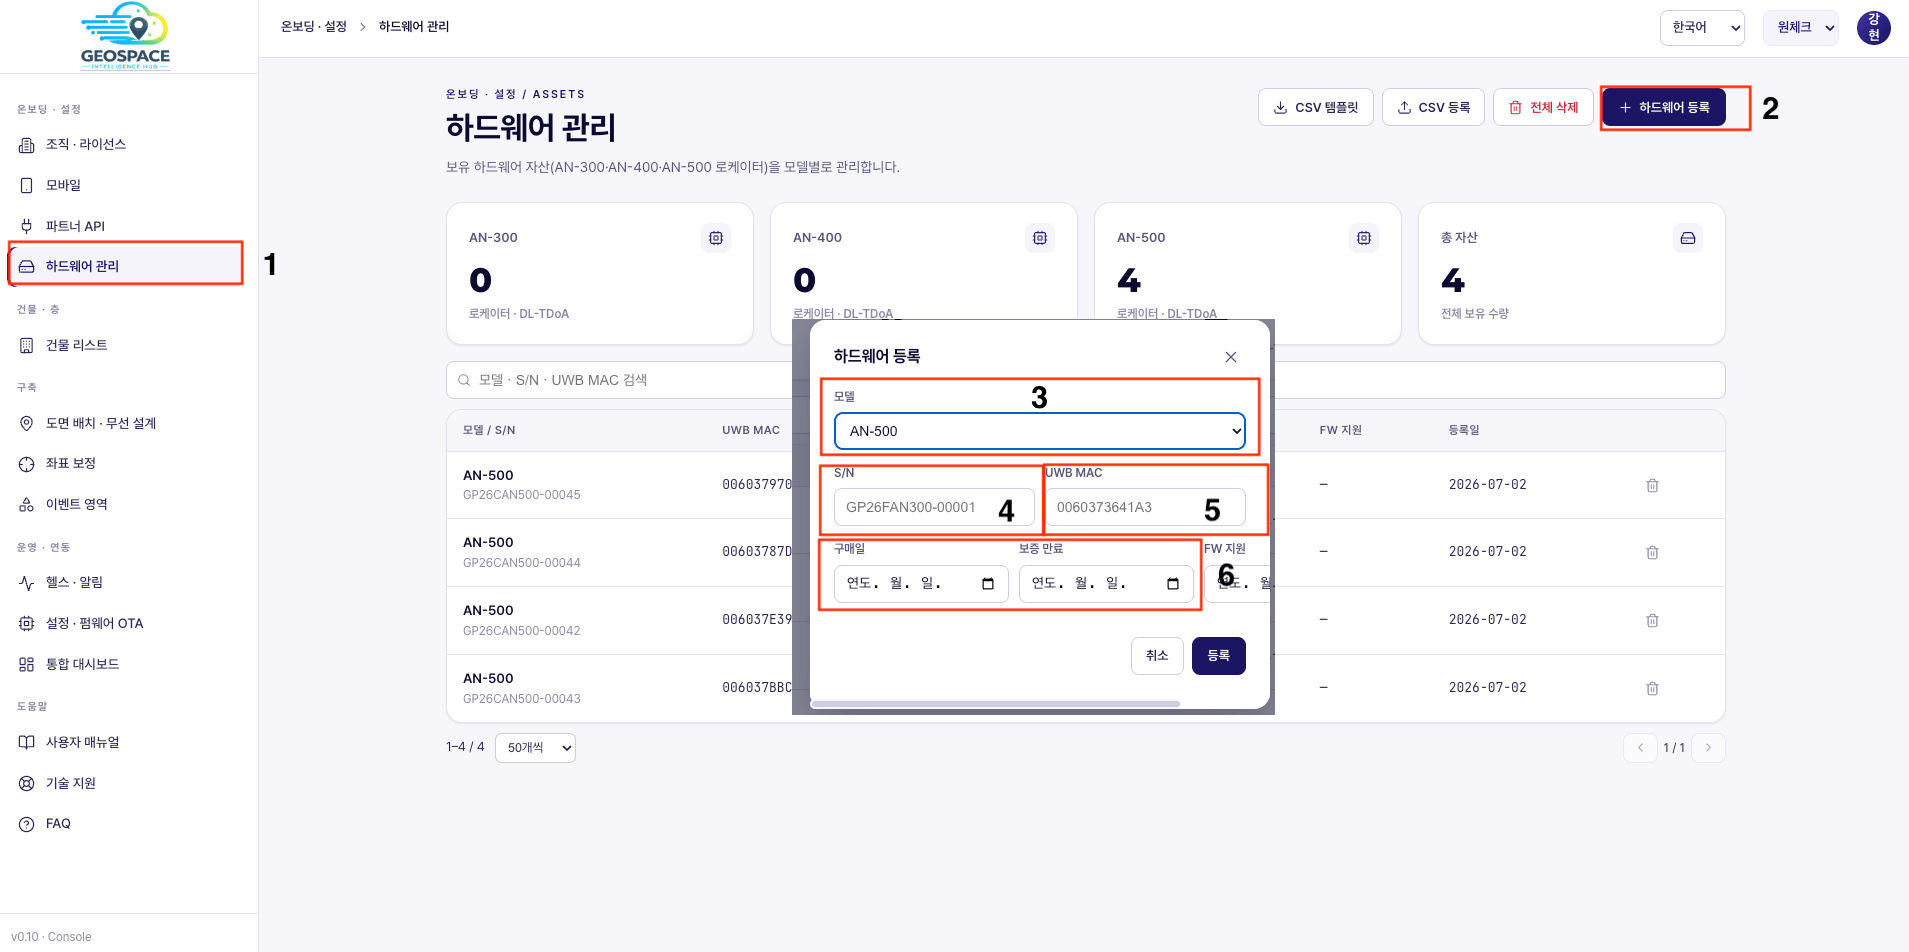Click the 통합 대시보드 grid icon
Screen dimensions: 1909x952
pyautogui.click(x=27, y=664)
